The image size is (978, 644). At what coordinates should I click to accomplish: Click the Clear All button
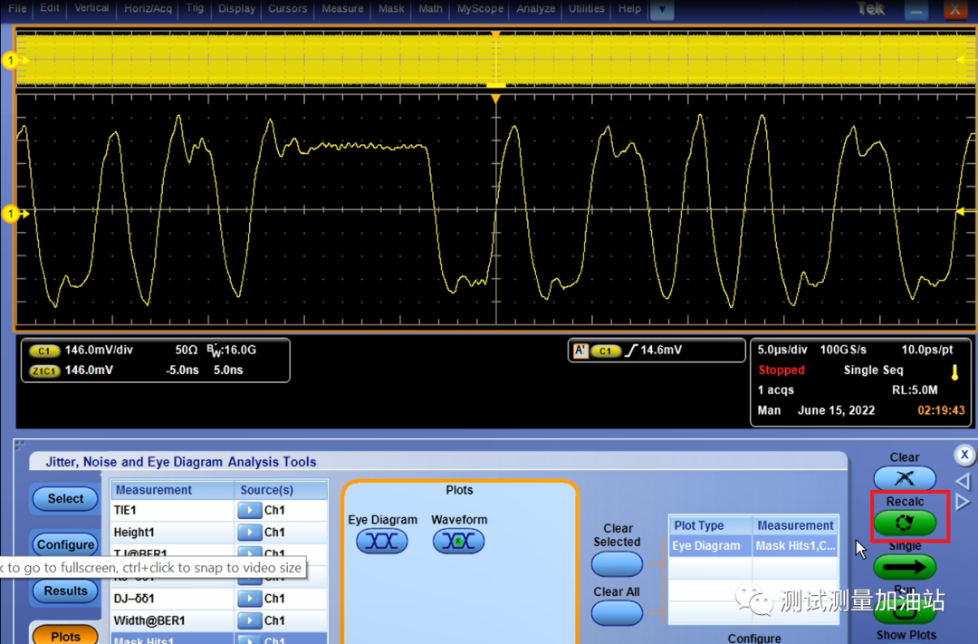[x=617, y=613]
